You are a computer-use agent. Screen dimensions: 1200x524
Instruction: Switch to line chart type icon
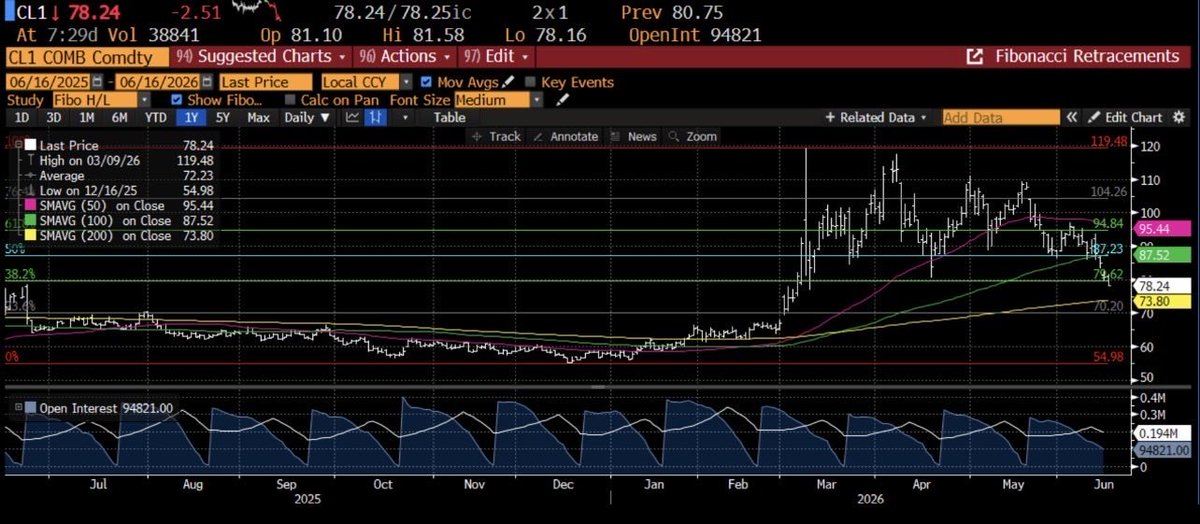(352, 117)
